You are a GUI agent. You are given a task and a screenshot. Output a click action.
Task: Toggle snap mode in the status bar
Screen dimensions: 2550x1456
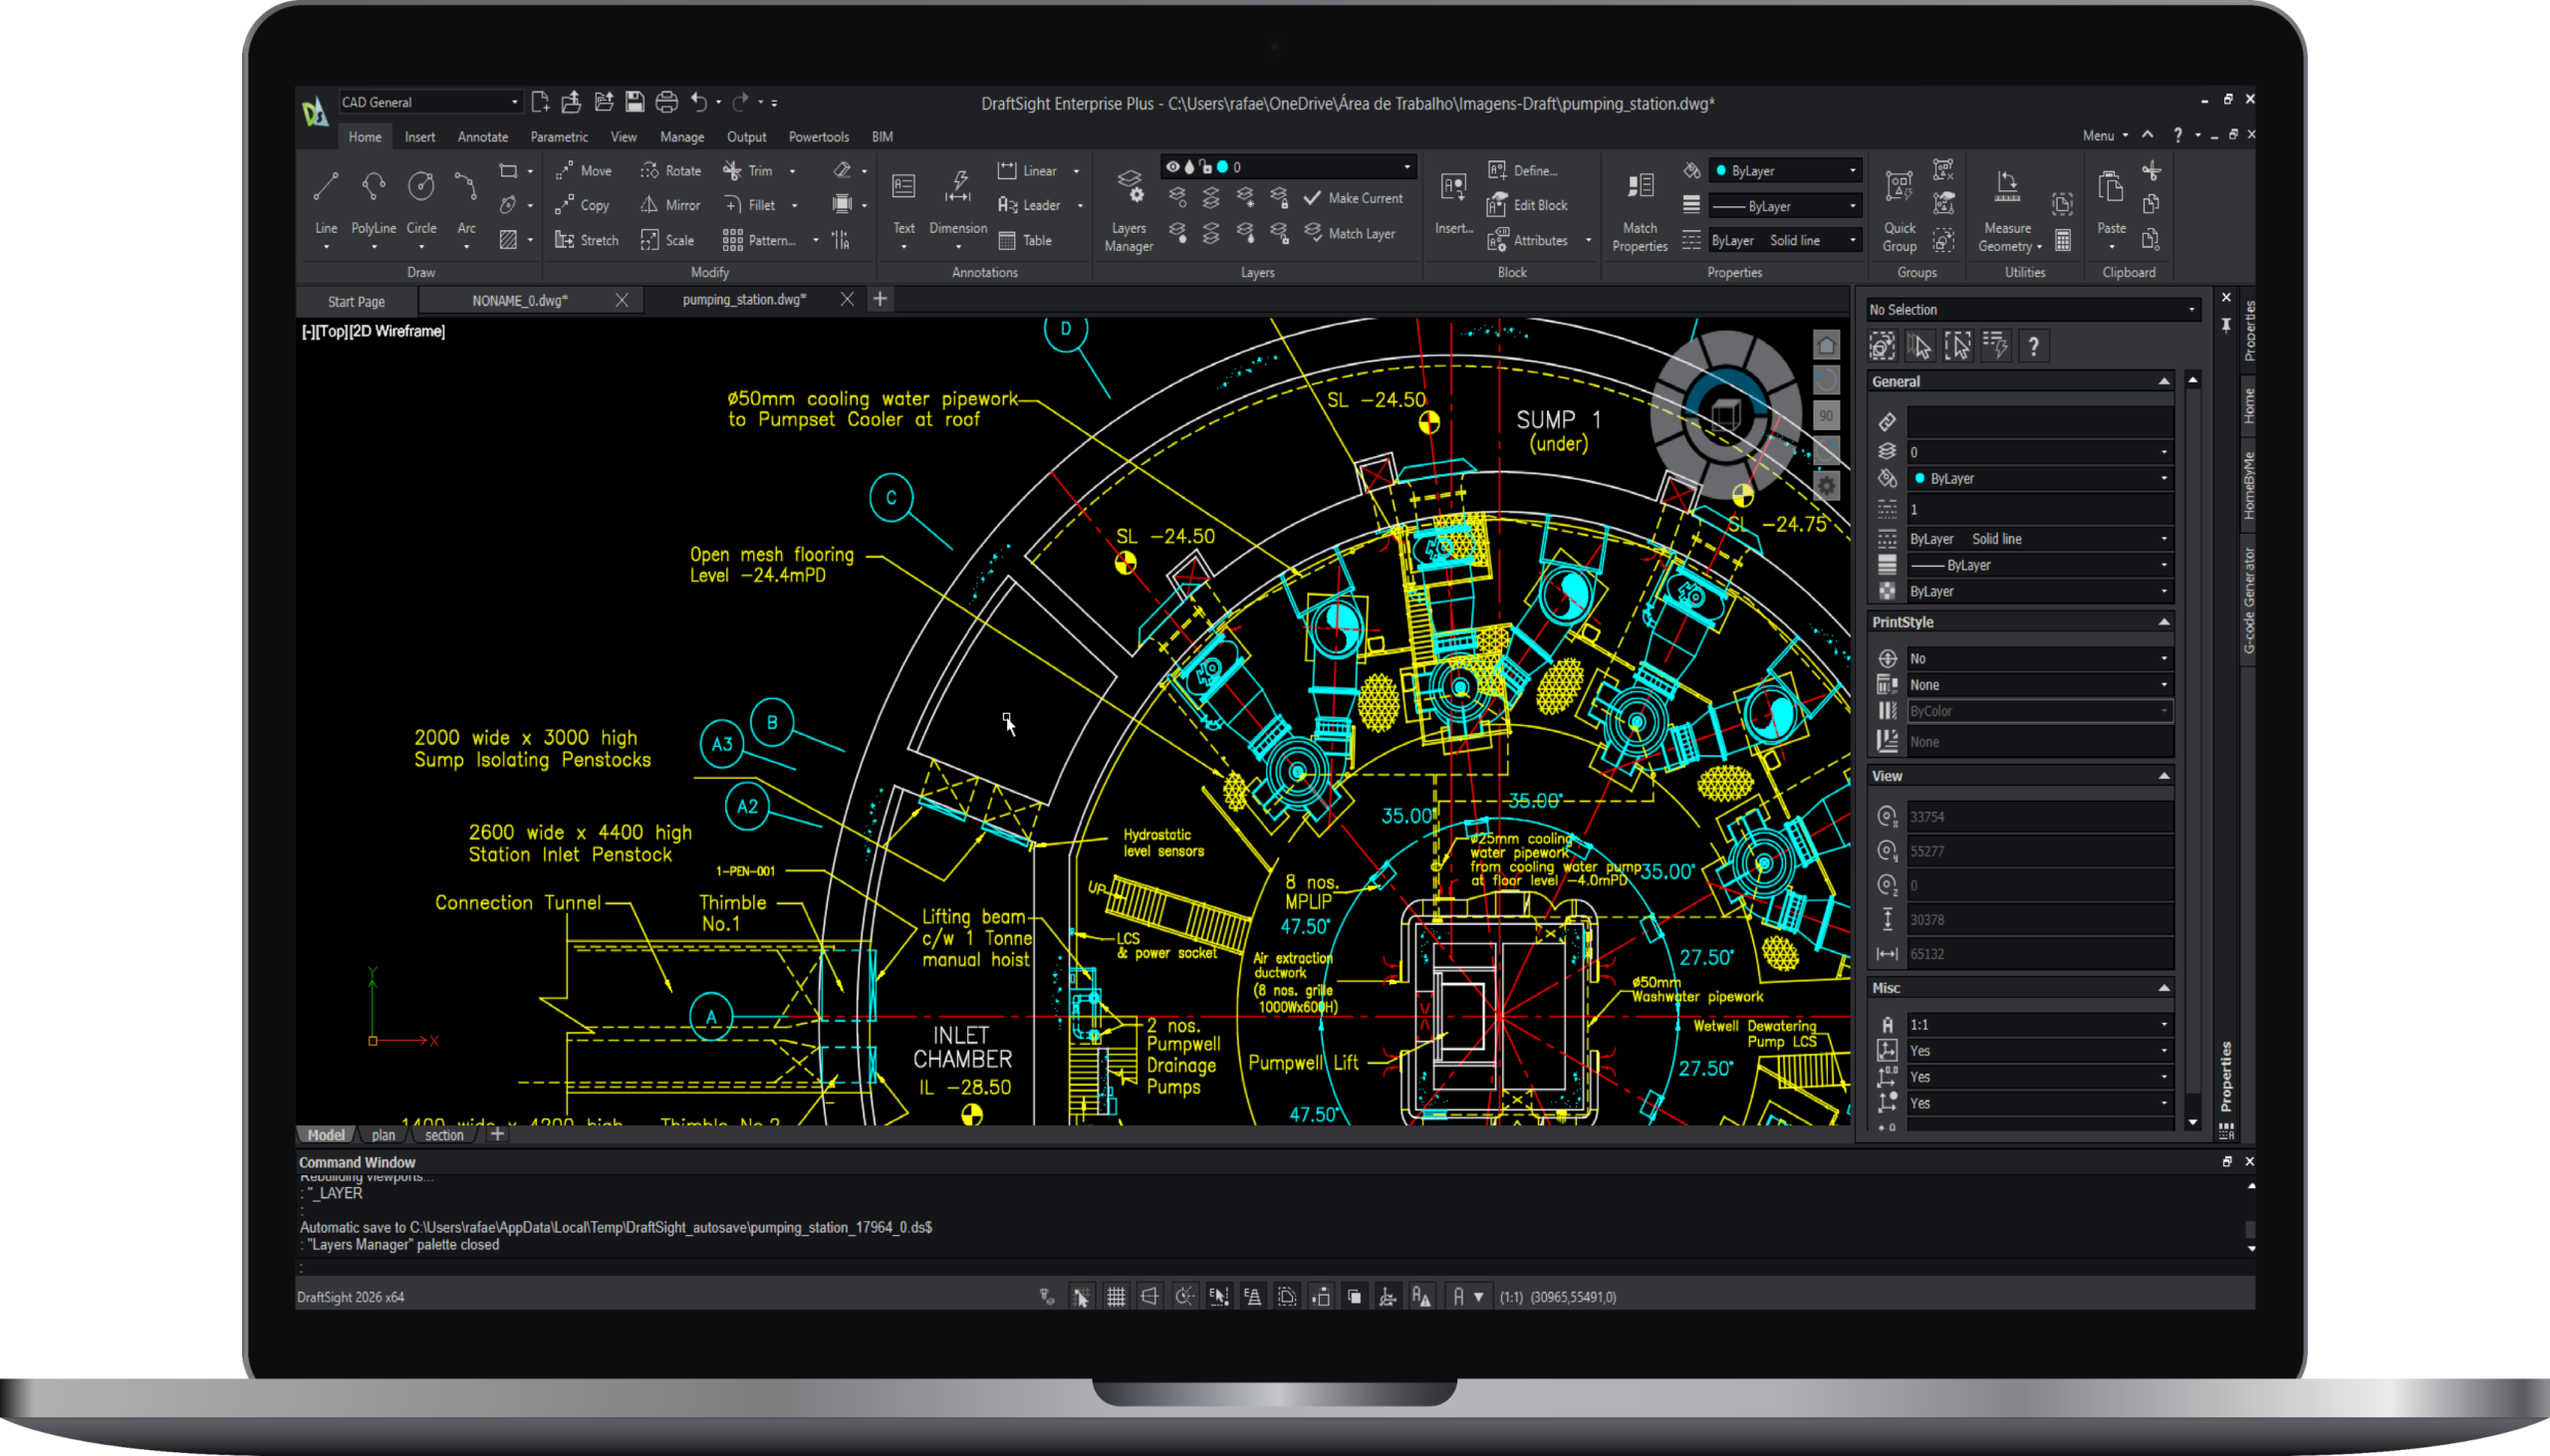pyautogui.click(x=1081, y=1297)
